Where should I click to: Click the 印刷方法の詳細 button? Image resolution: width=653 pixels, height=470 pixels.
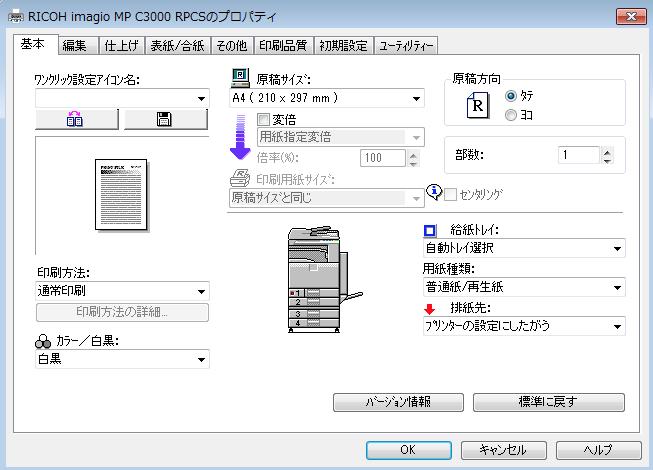pyautogui.click(x=122, y=312)
